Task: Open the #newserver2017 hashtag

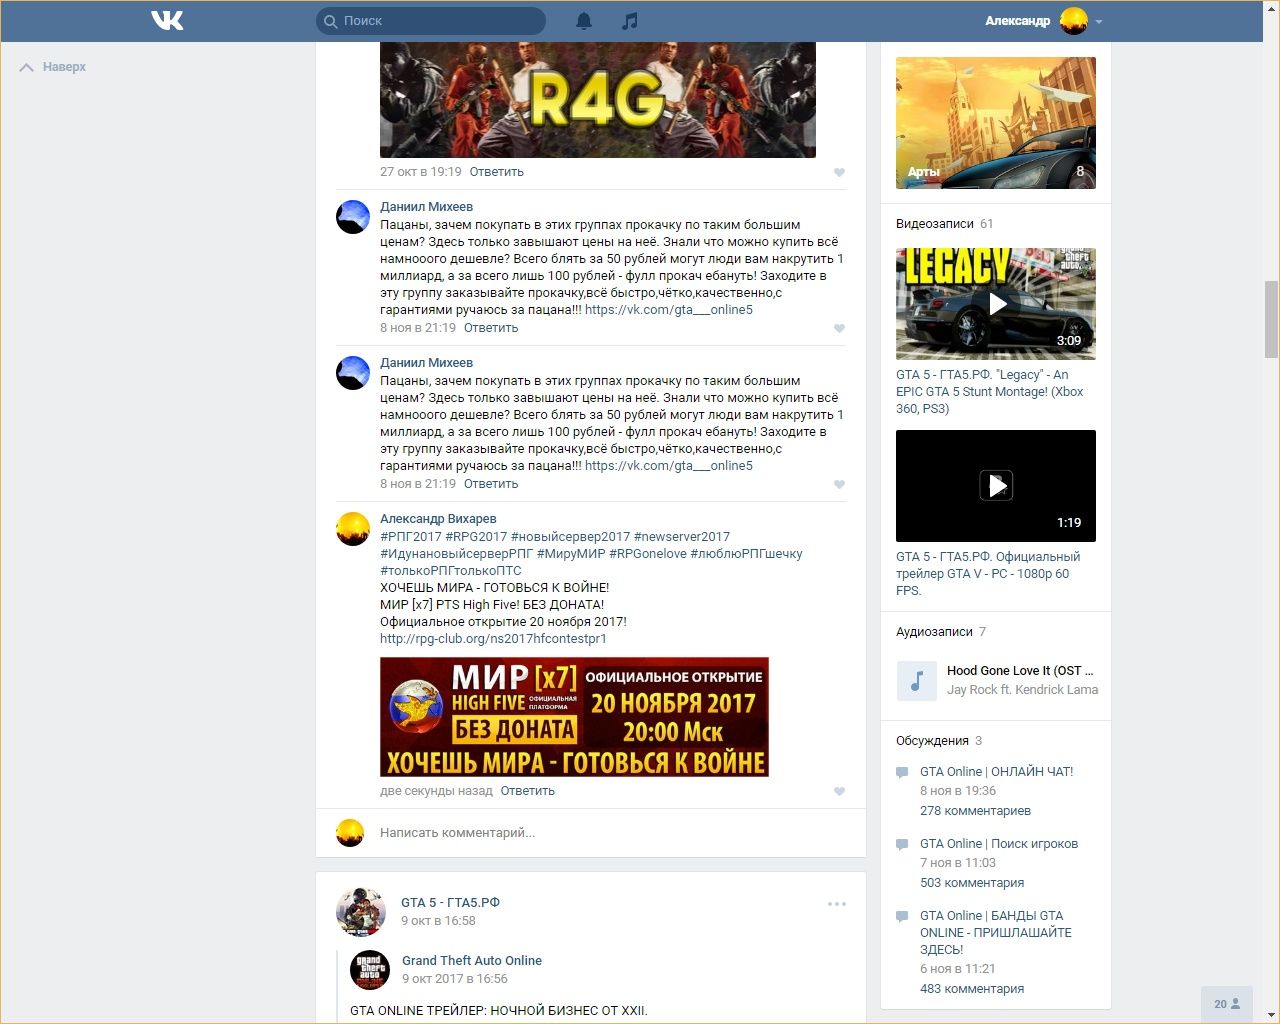Action: click(x=682, y=537)
